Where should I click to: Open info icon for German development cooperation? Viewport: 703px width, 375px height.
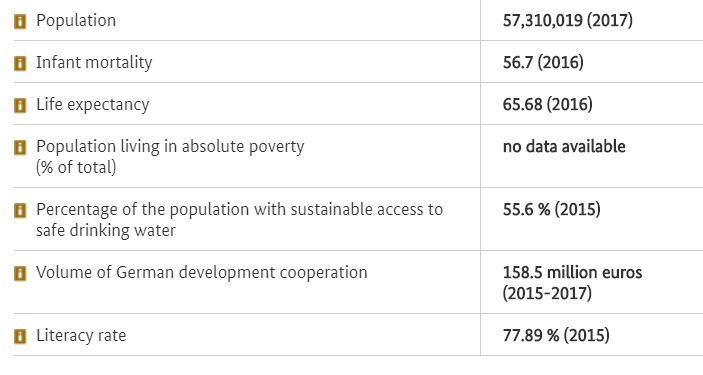pos(20,273)
